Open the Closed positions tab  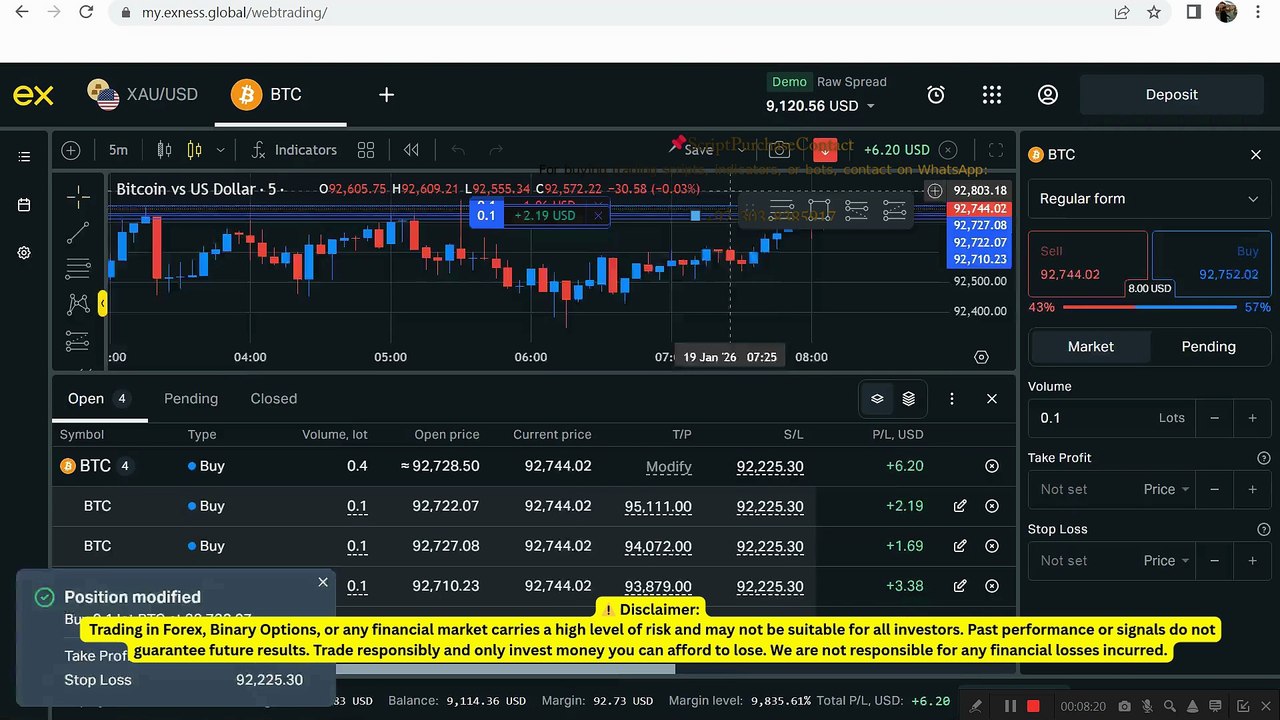pos(274,398)
